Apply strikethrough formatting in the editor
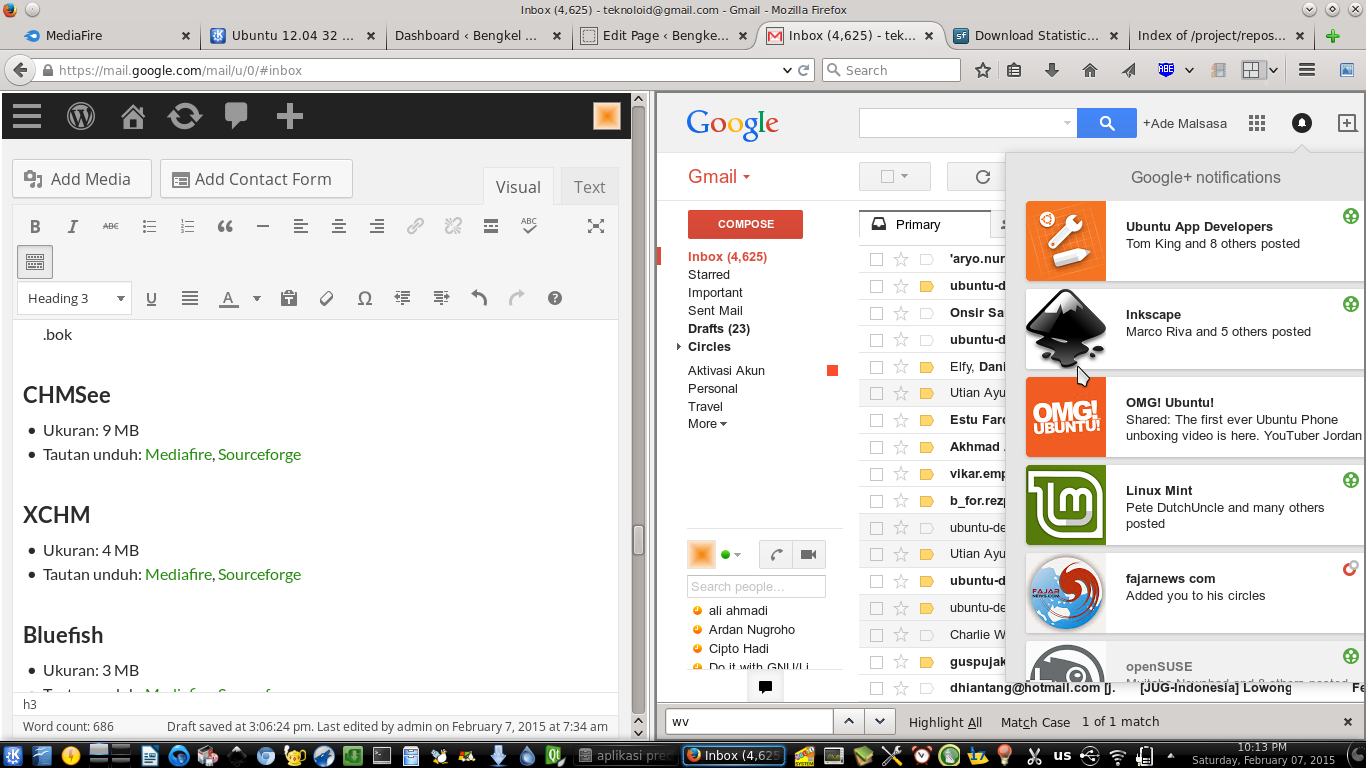 111,227
